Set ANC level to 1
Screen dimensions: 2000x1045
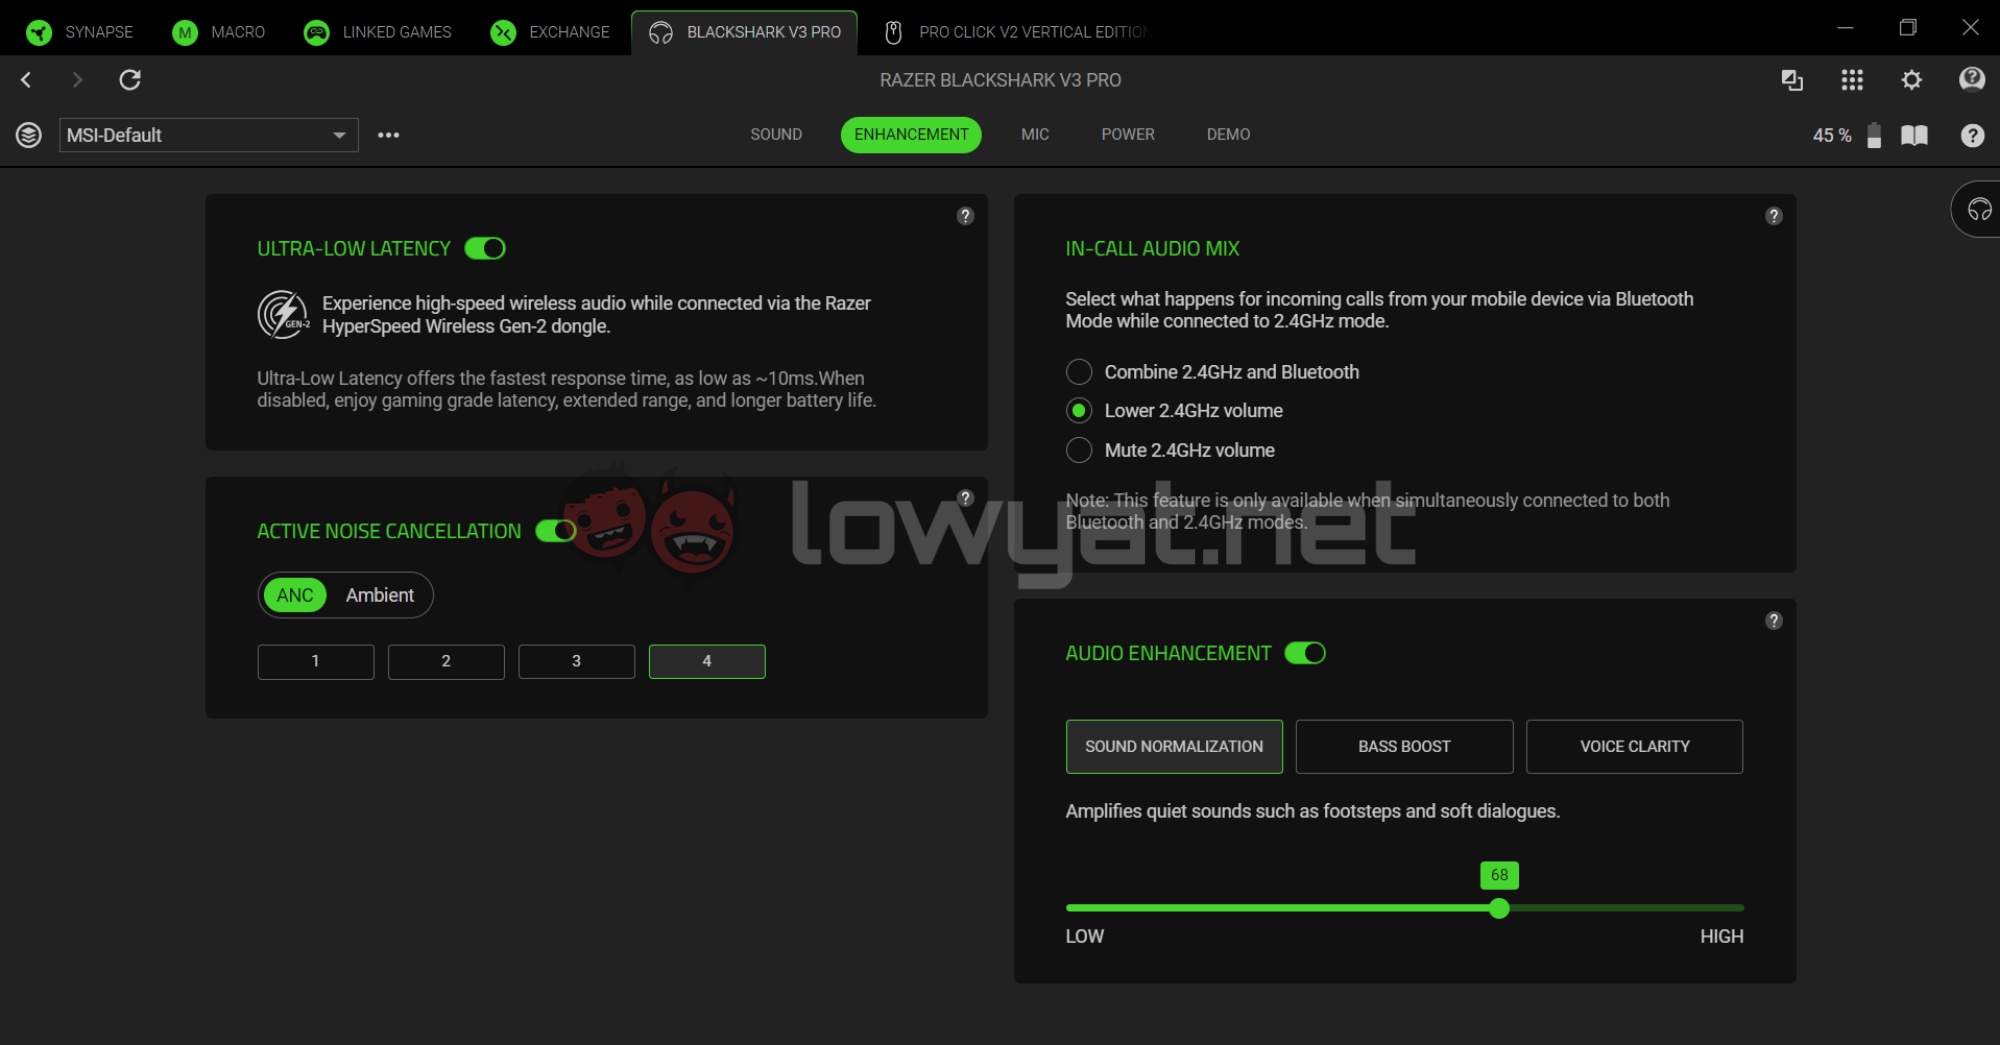pos(316,662)
